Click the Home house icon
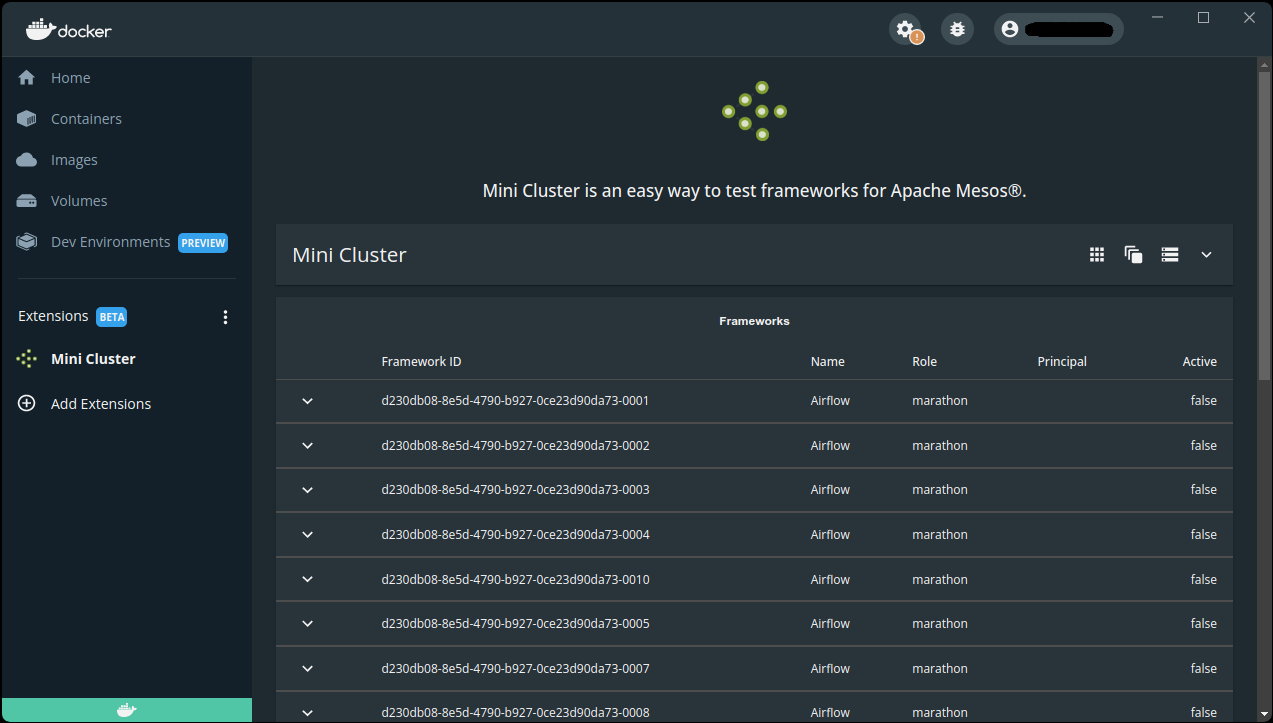Viewport: 1273px width, 723px height. (x=27, y=78)
